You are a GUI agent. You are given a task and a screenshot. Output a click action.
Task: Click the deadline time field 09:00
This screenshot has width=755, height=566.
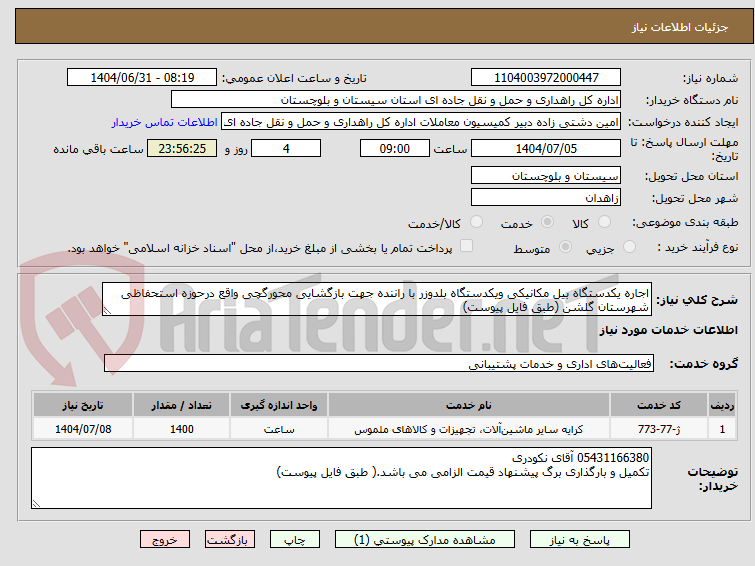[394, 148]
